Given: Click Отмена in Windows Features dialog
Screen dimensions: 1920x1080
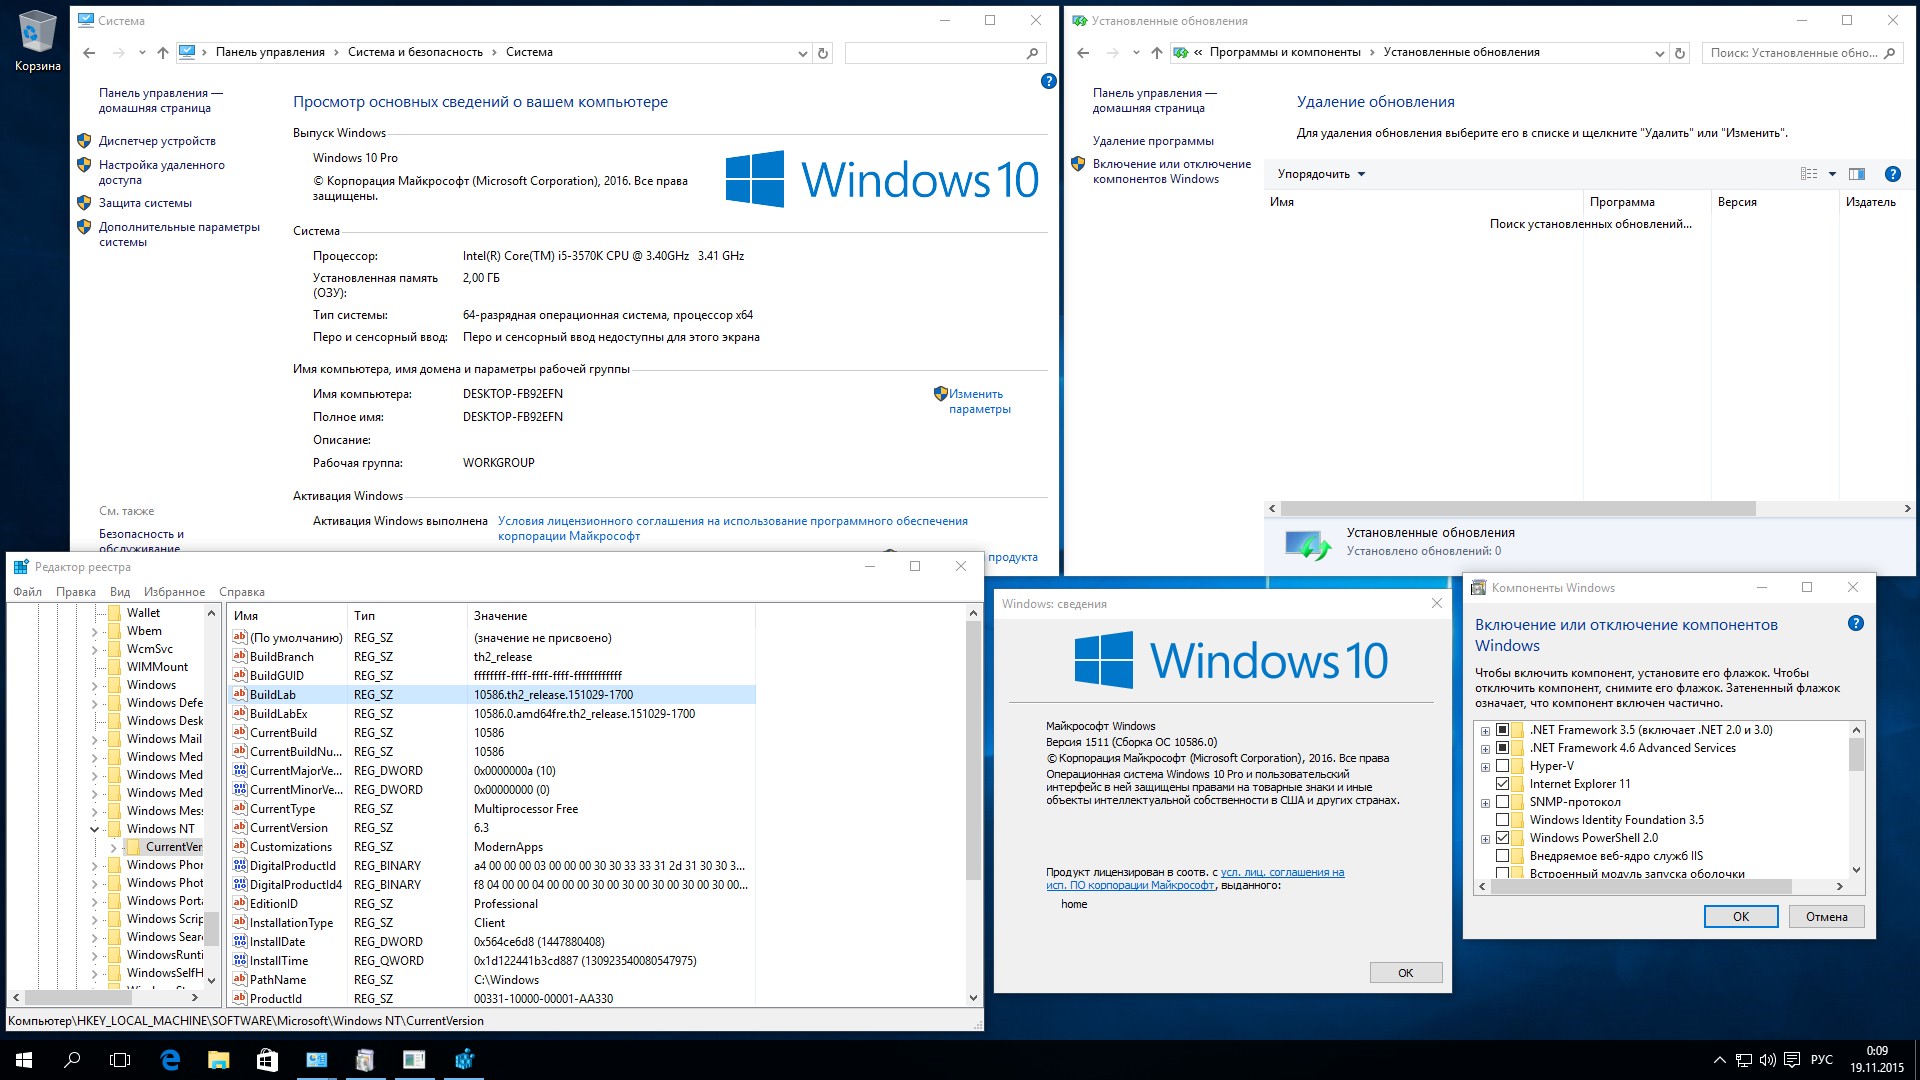Looking at the screenshot, I should (1826, 917).
